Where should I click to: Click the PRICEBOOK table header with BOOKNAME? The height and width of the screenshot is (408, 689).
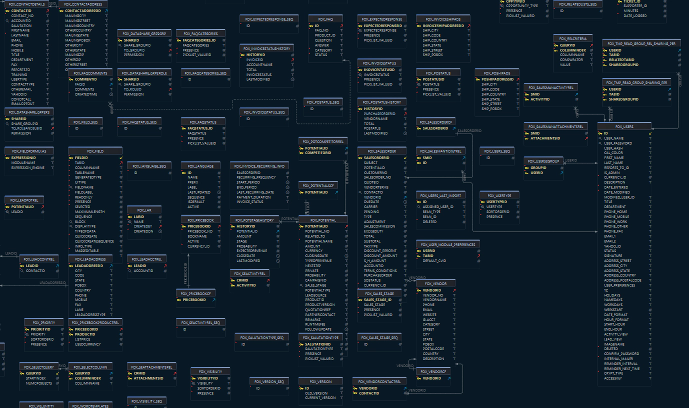(200, 220)
